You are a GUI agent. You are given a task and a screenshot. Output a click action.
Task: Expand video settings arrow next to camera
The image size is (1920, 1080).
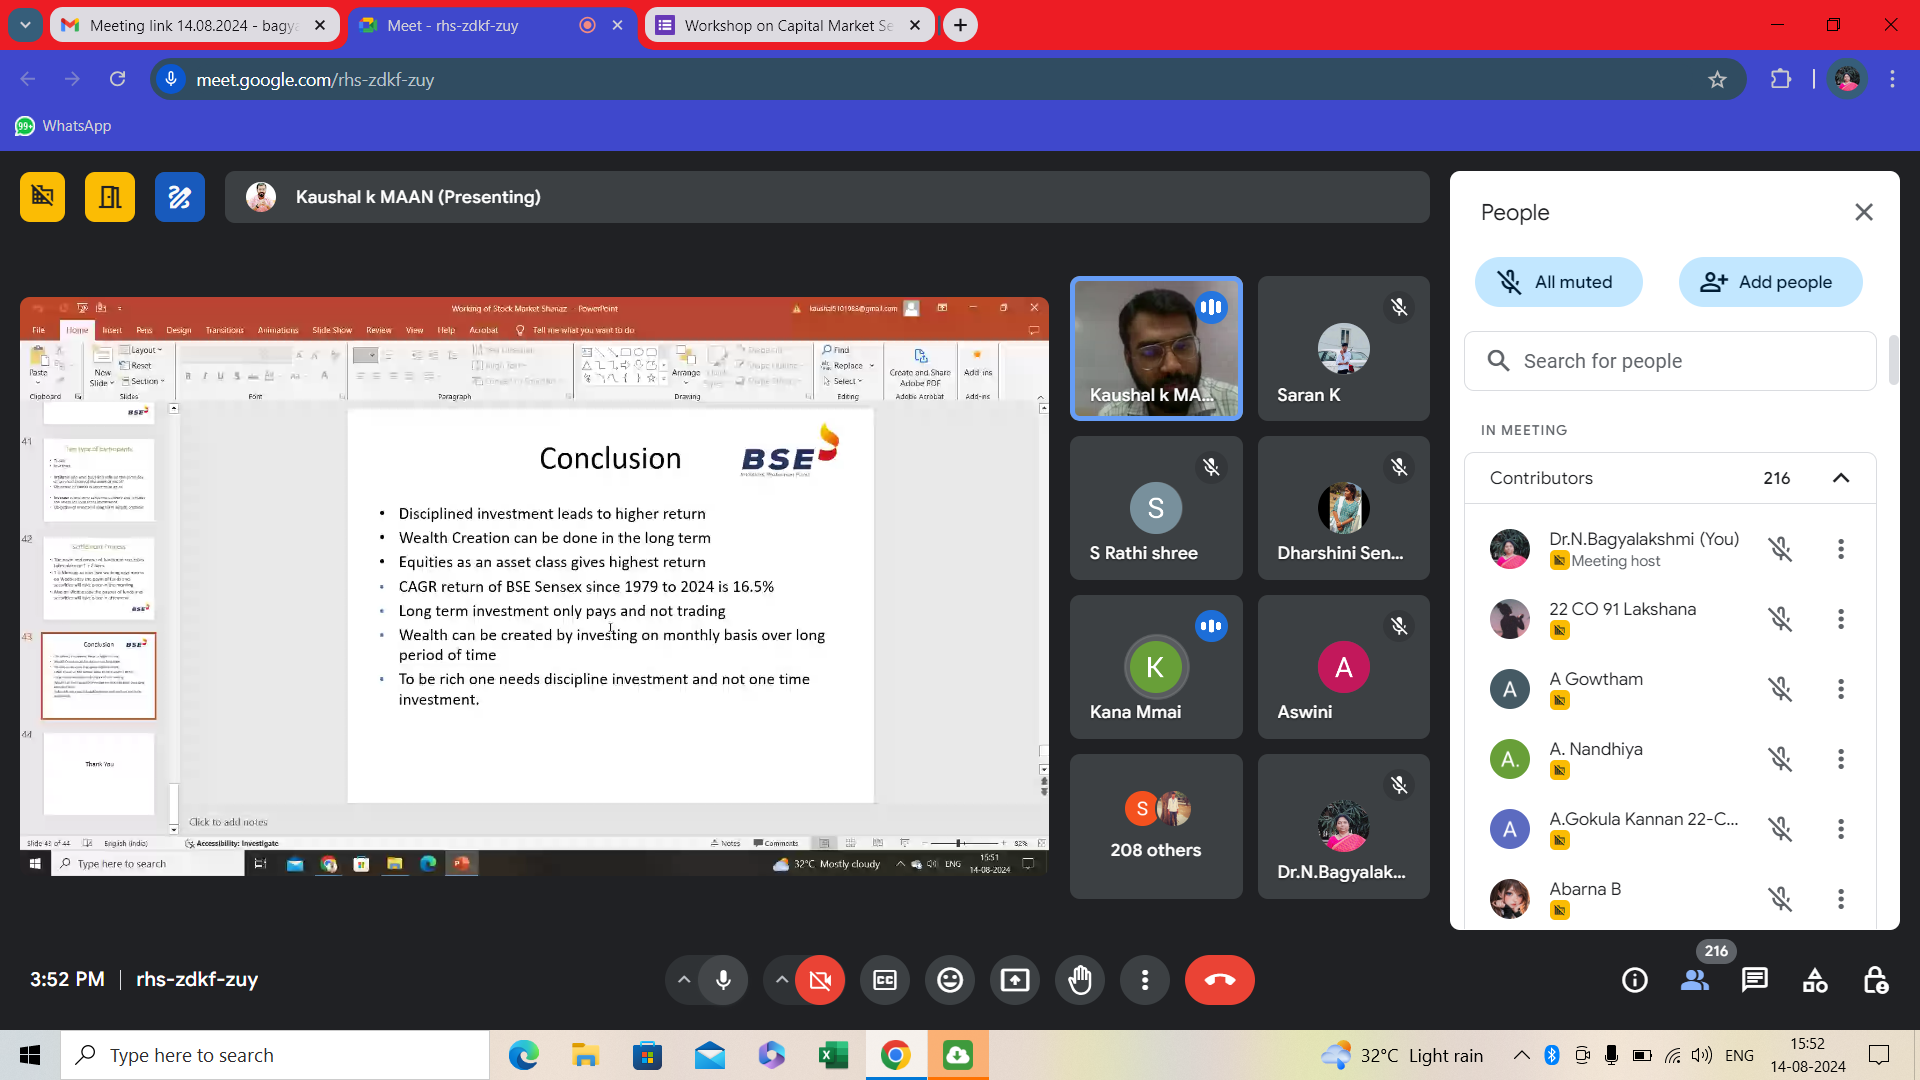(x=781, y=980)
